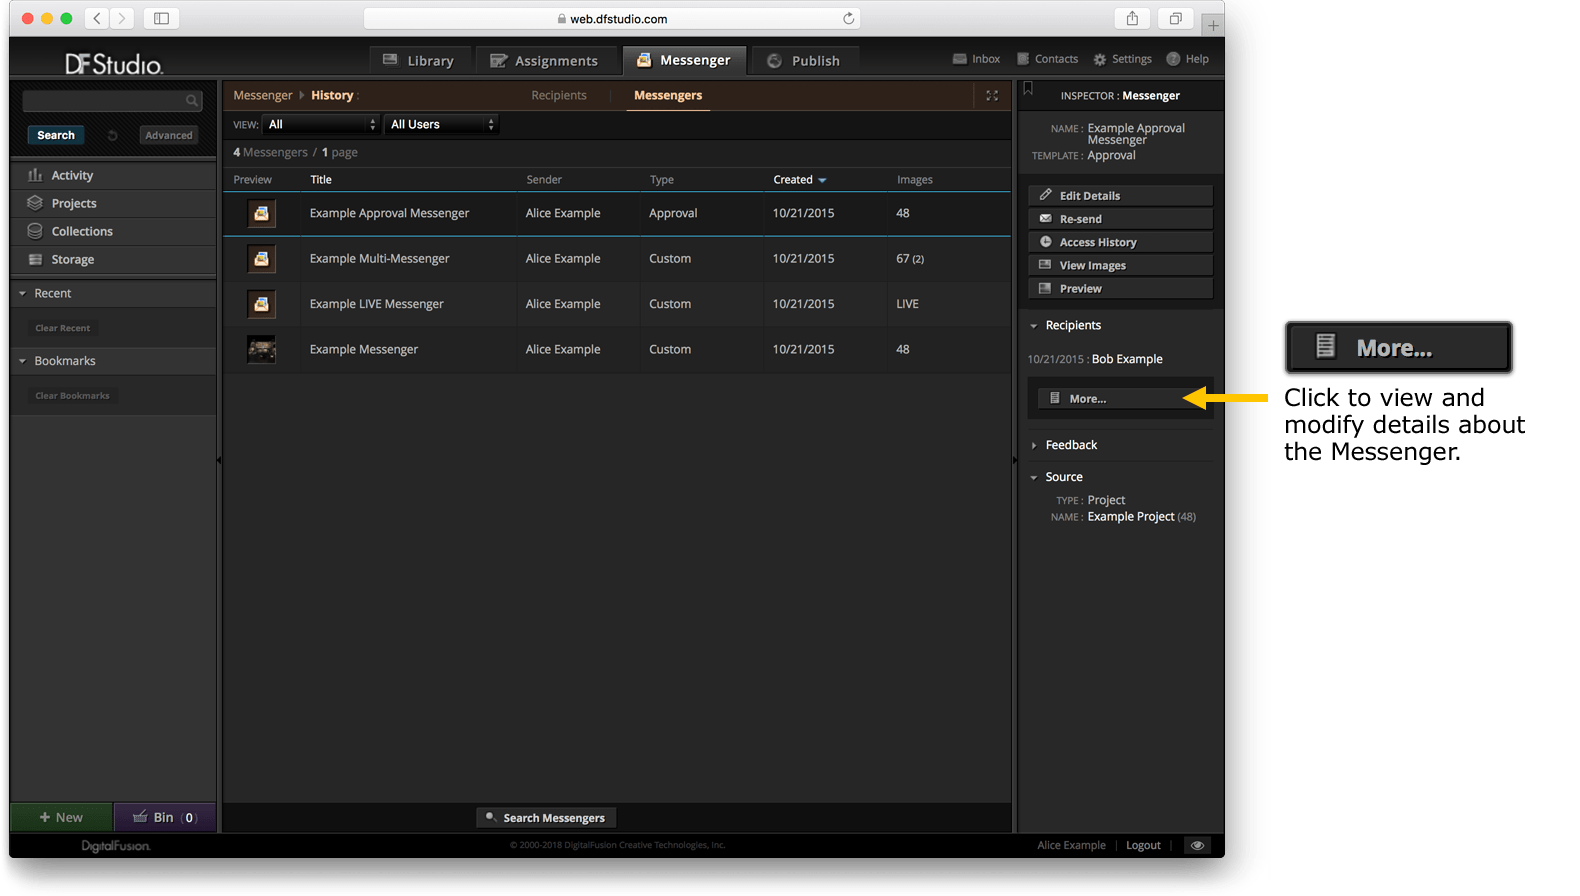Open Projects in the sidebar
1580x896 pixels.
pos(113,203)
